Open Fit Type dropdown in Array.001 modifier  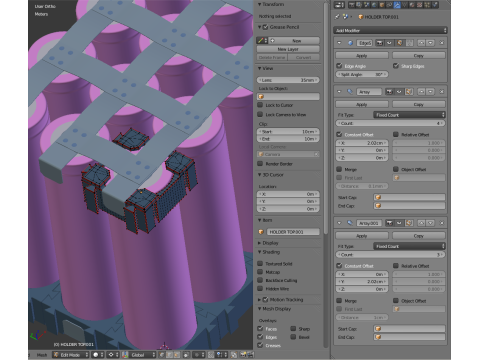pos(409,246)
